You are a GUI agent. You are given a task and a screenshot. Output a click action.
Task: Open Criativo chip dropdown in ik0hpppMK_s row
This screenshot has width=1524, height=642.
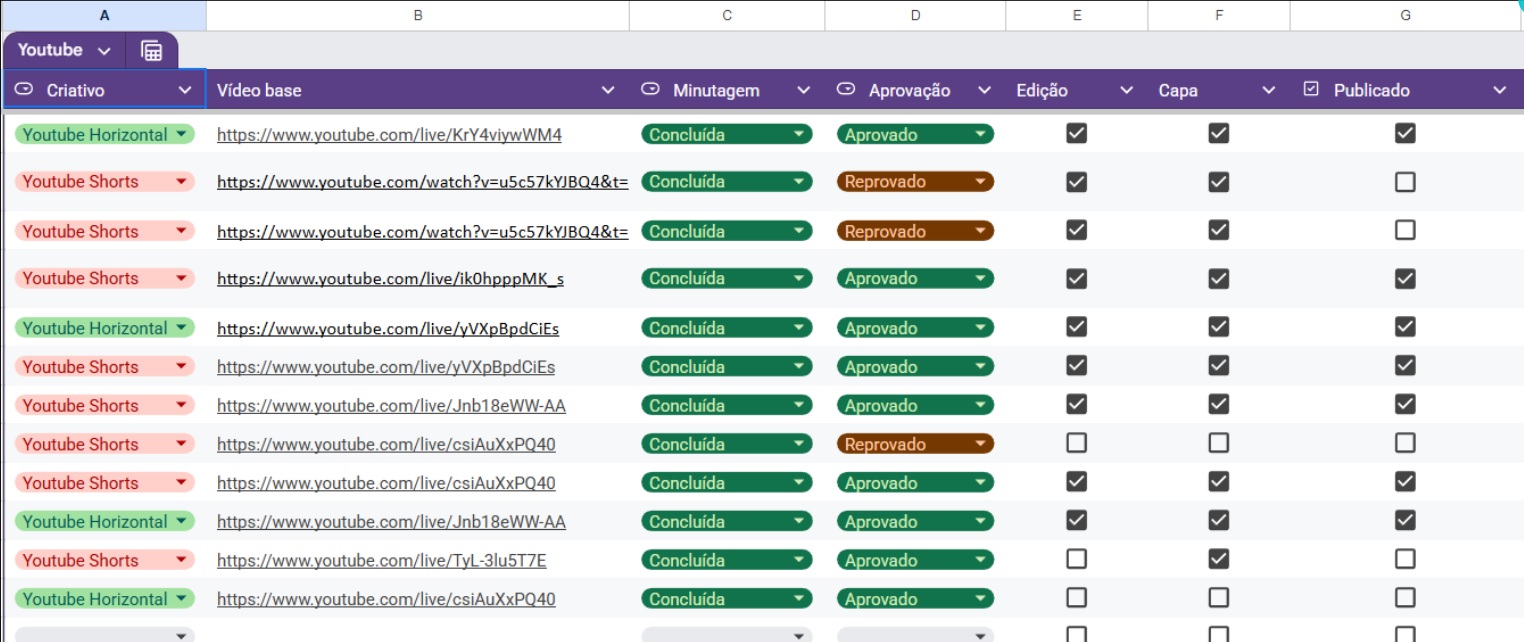coord(181,279)
